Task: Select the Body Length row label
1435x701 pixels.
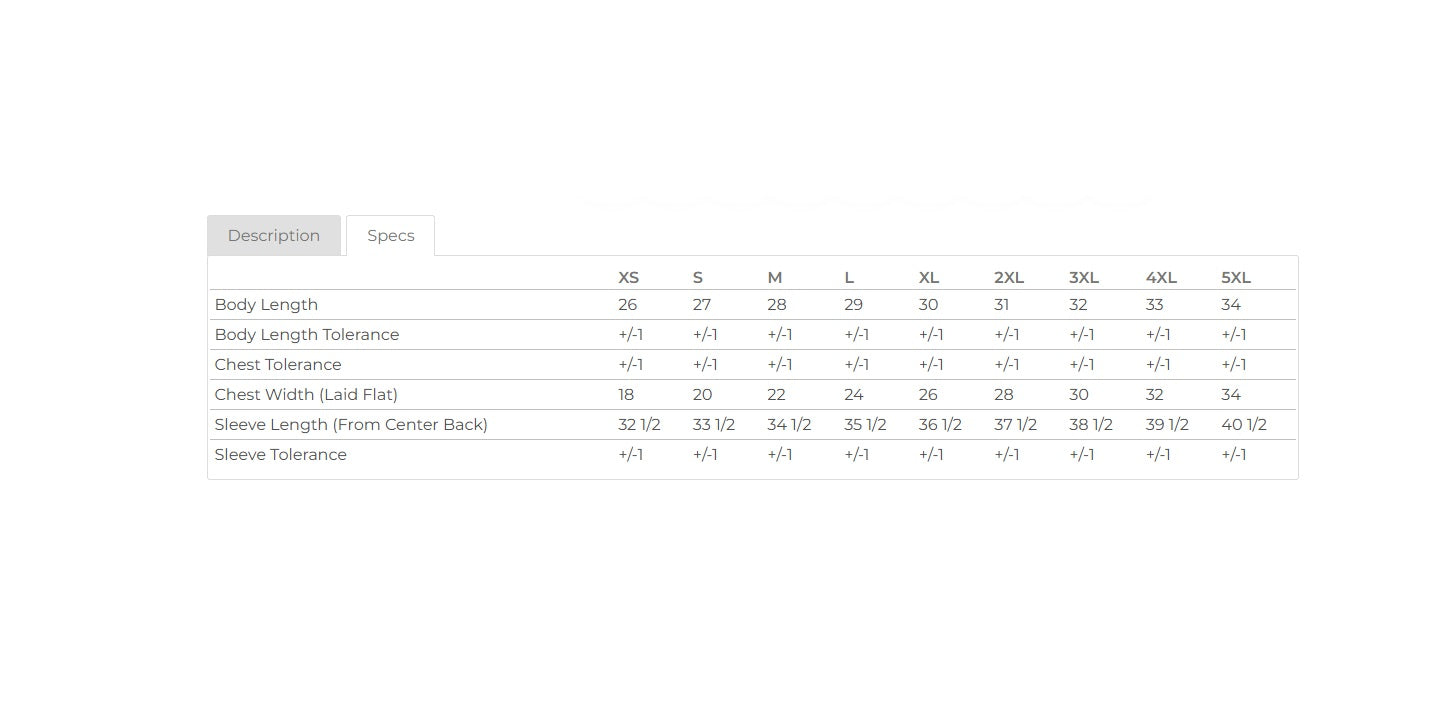Action: click(266, 305)
